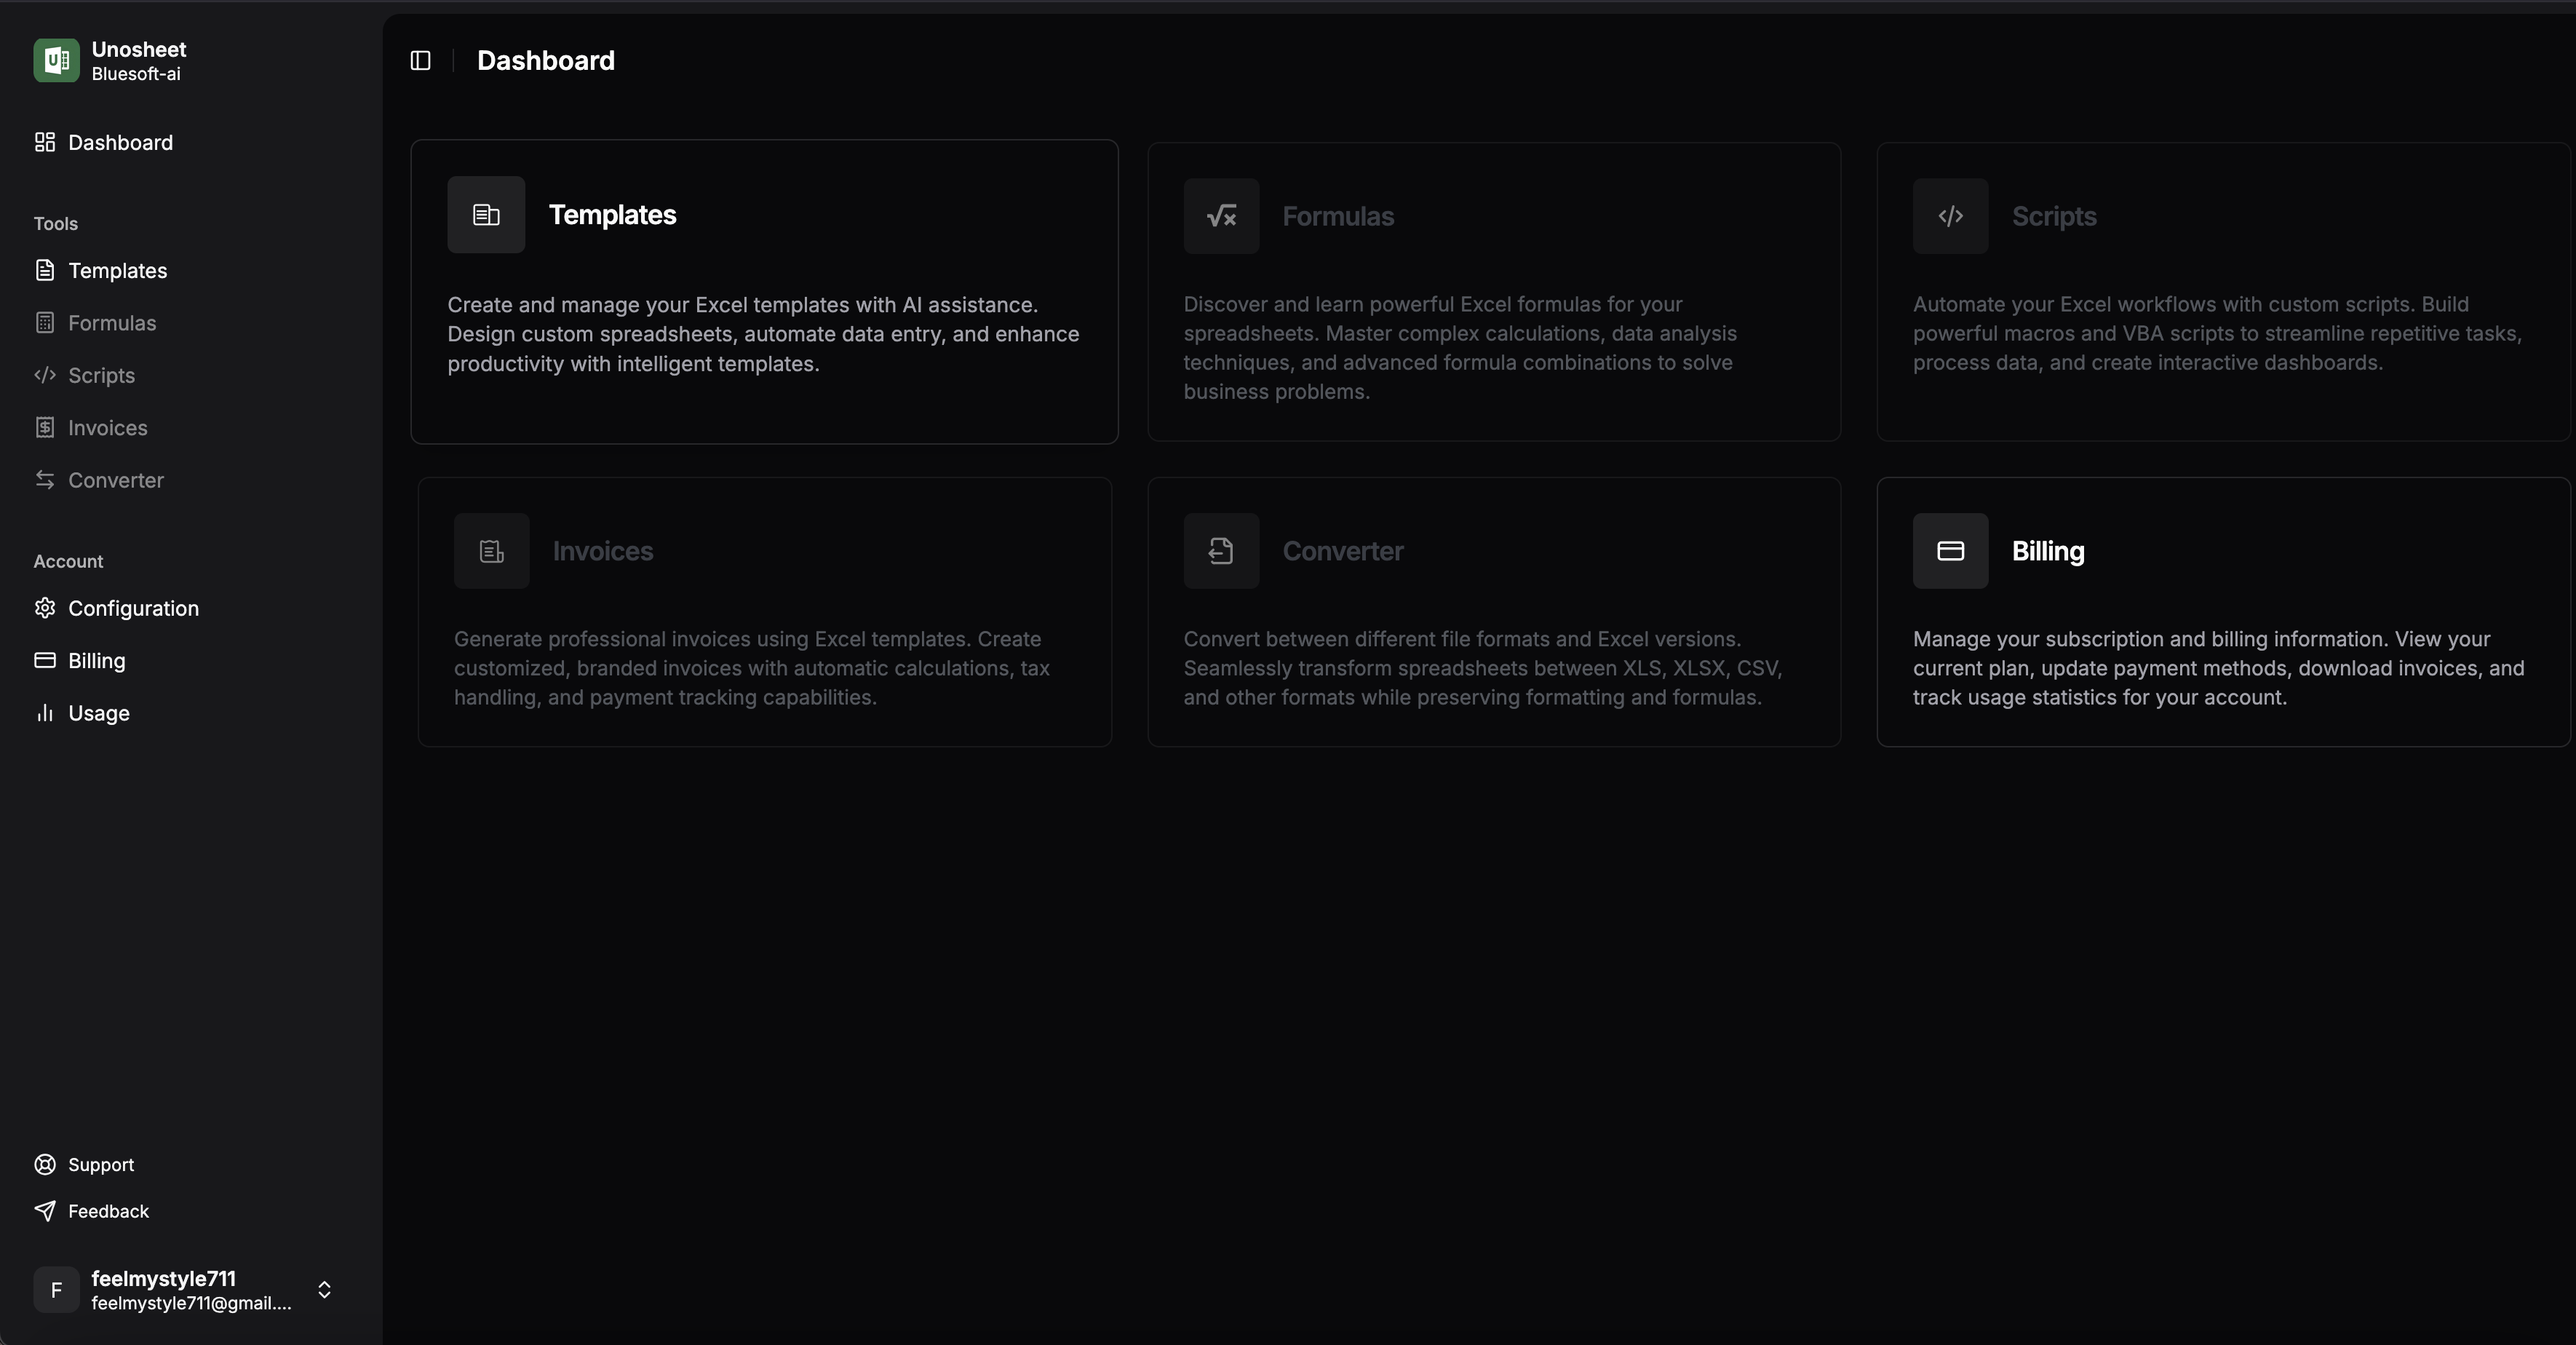Click the Usage bar chart icon
Screen dimensions: 2576x1345
tap(45, 713)
